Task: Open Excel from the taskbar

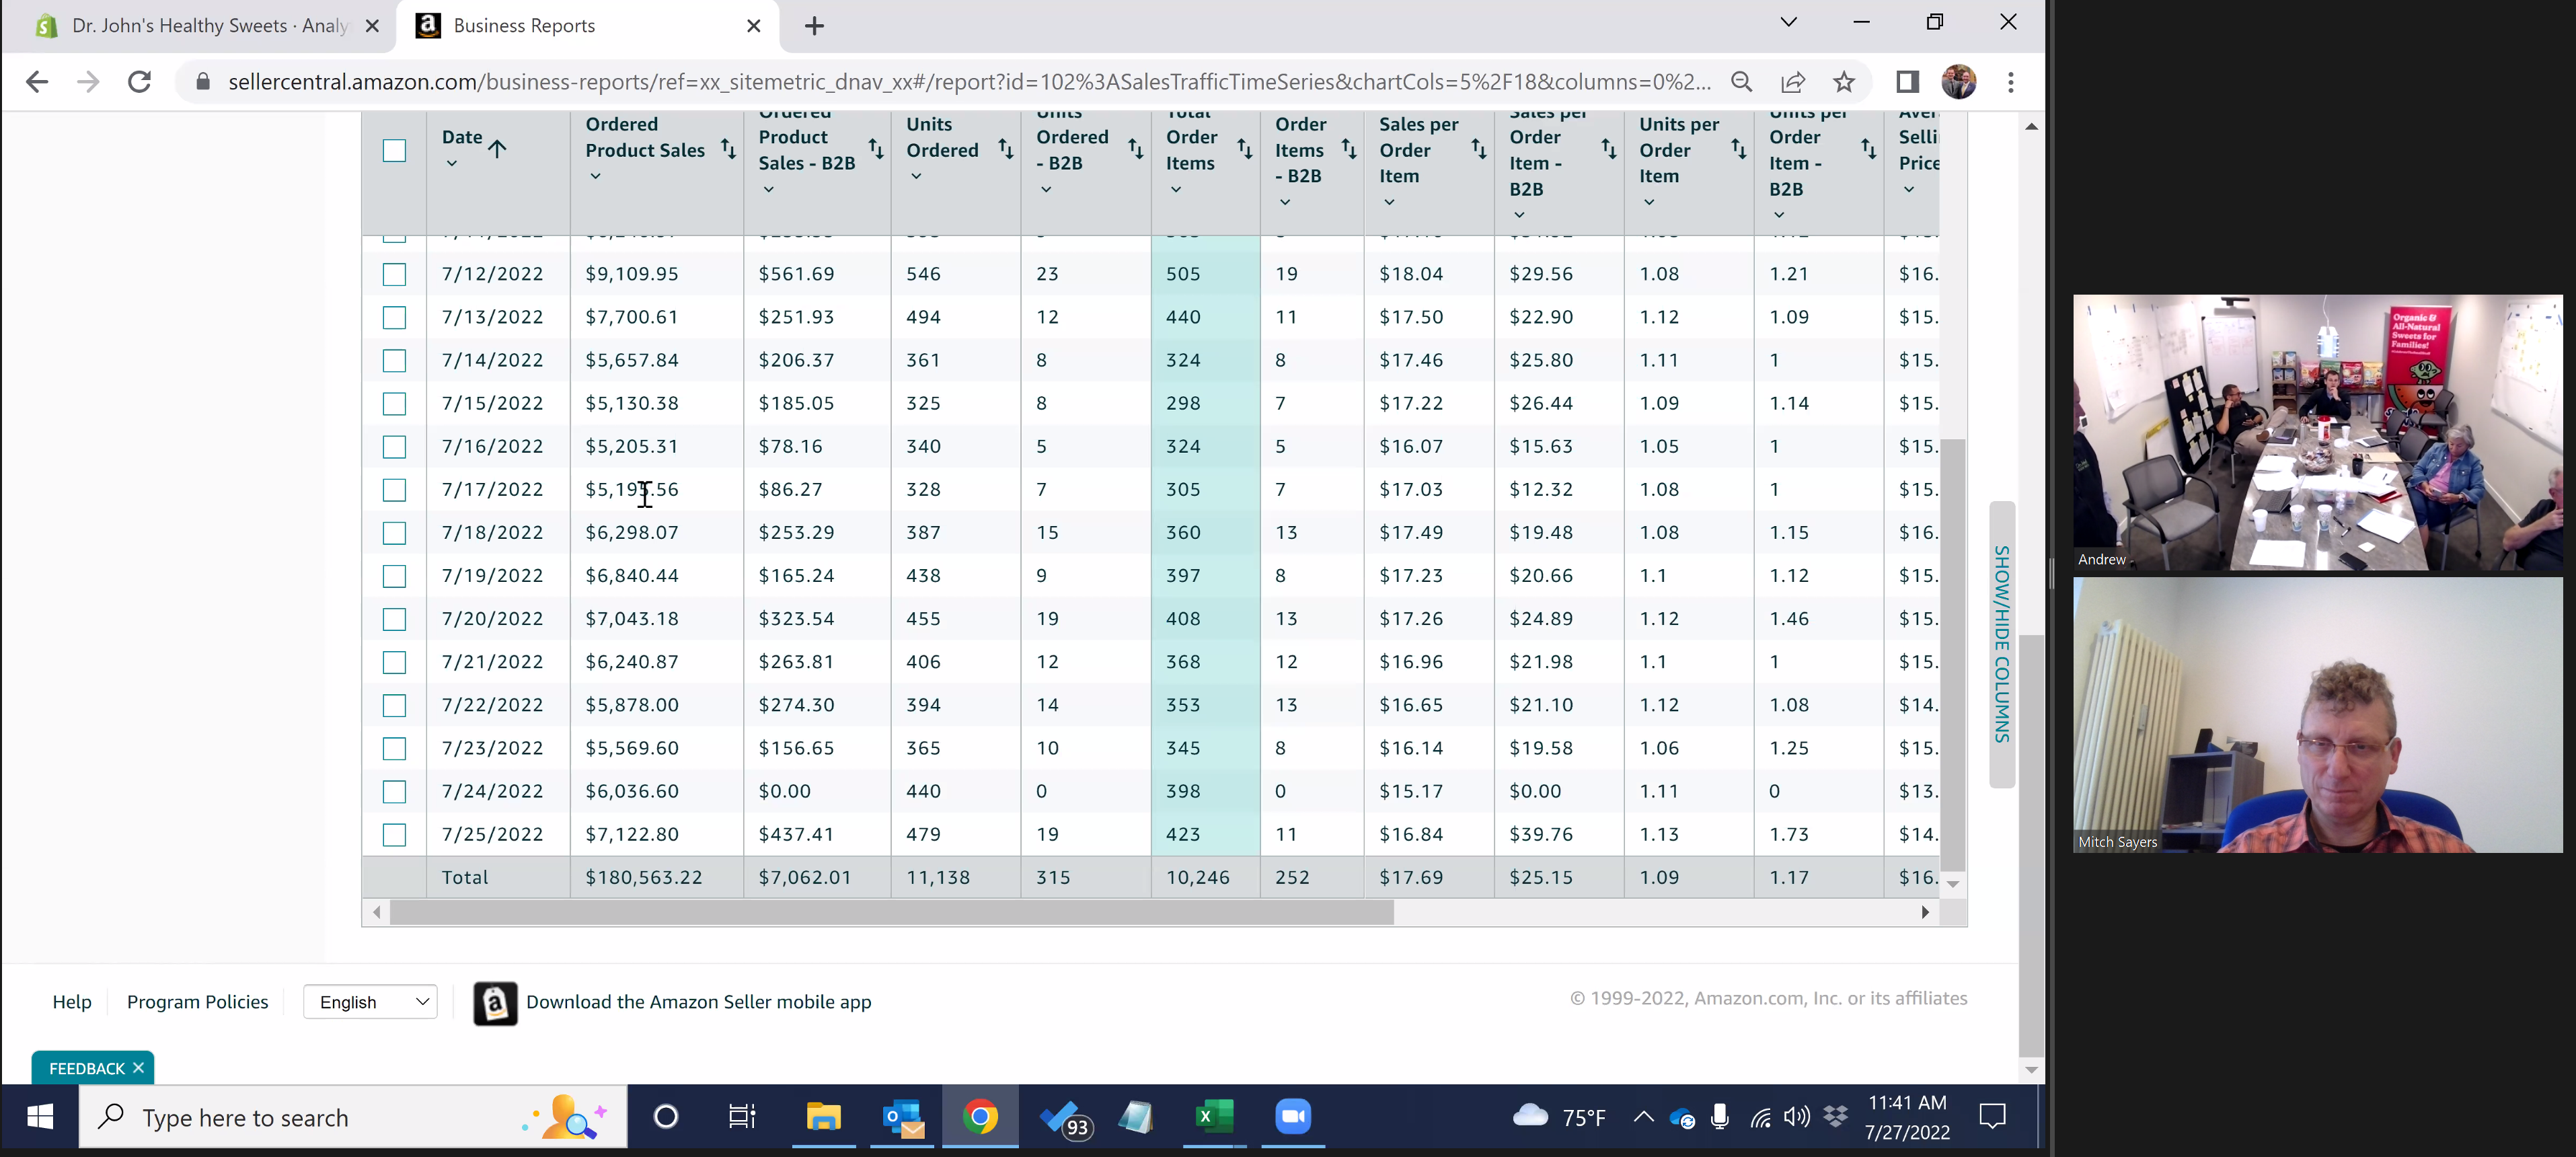Action: (1214, 1116)
